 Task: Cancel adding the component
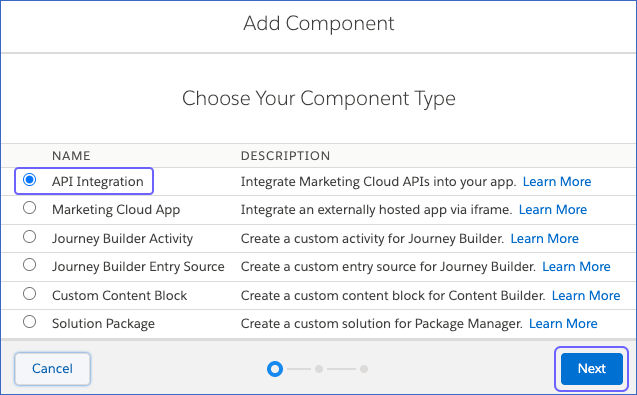click(x=52, y=369)
